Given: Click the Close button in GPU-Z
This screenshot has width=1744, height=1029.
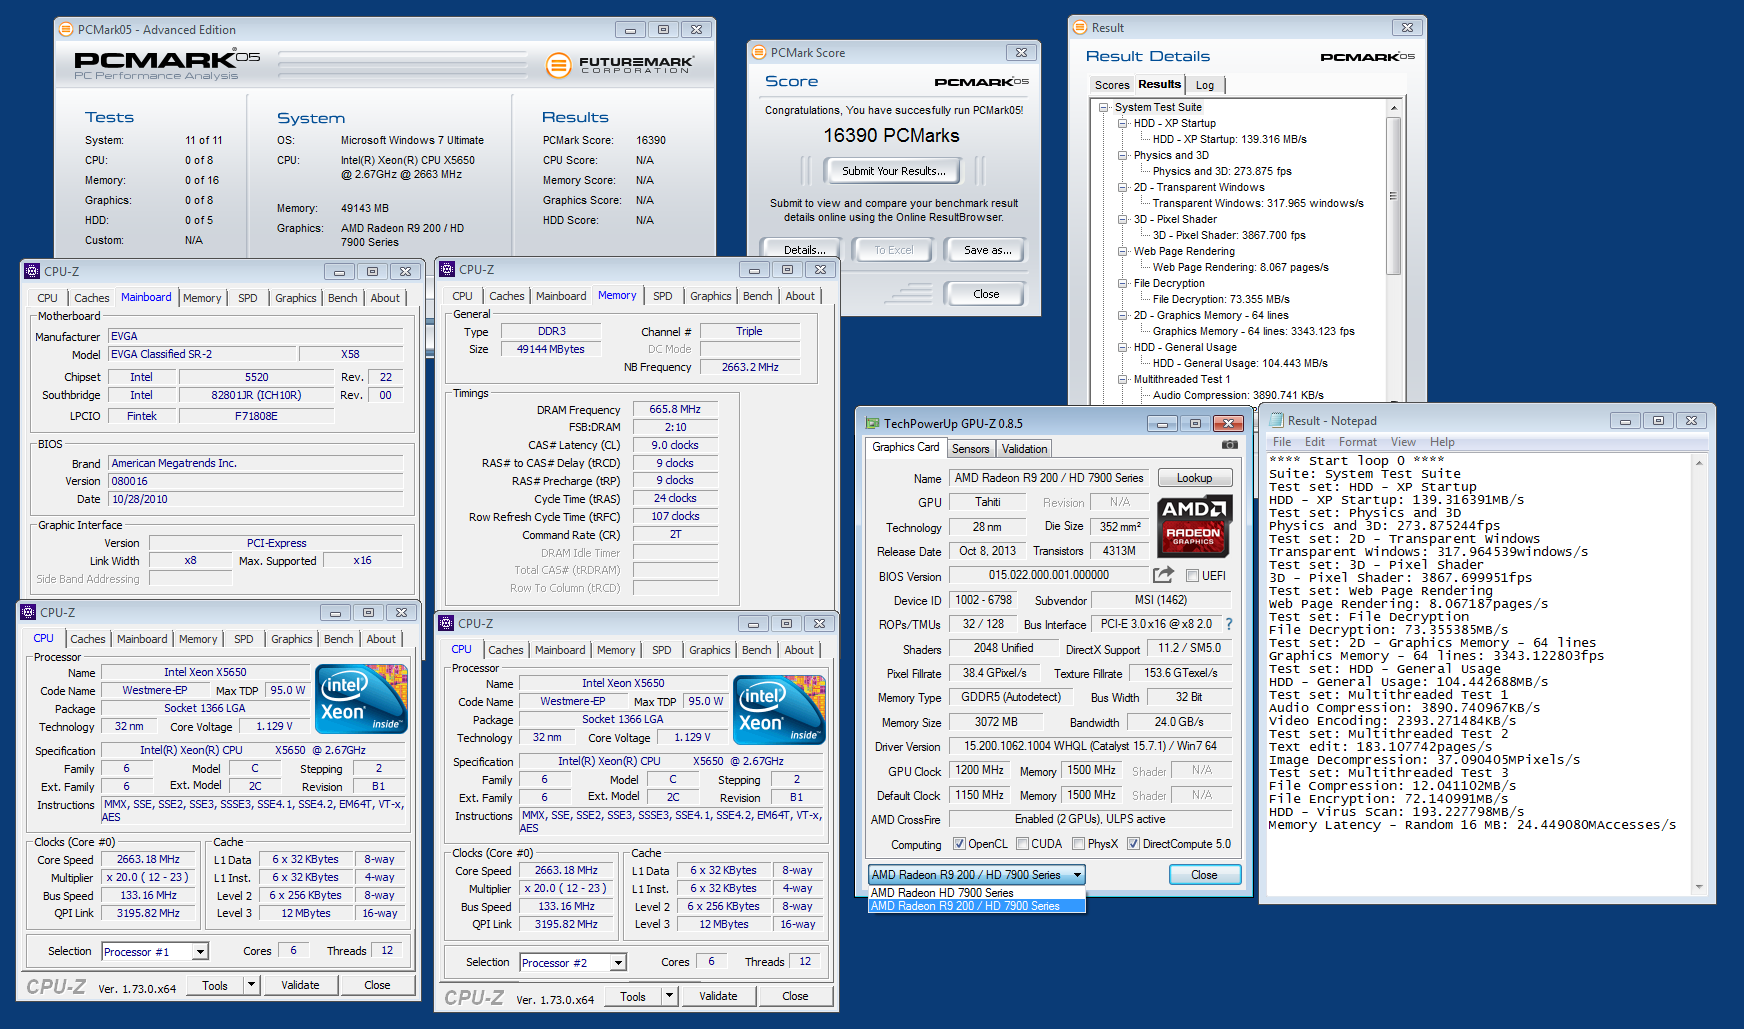Looking at the screenshot, I should 1204,875.
